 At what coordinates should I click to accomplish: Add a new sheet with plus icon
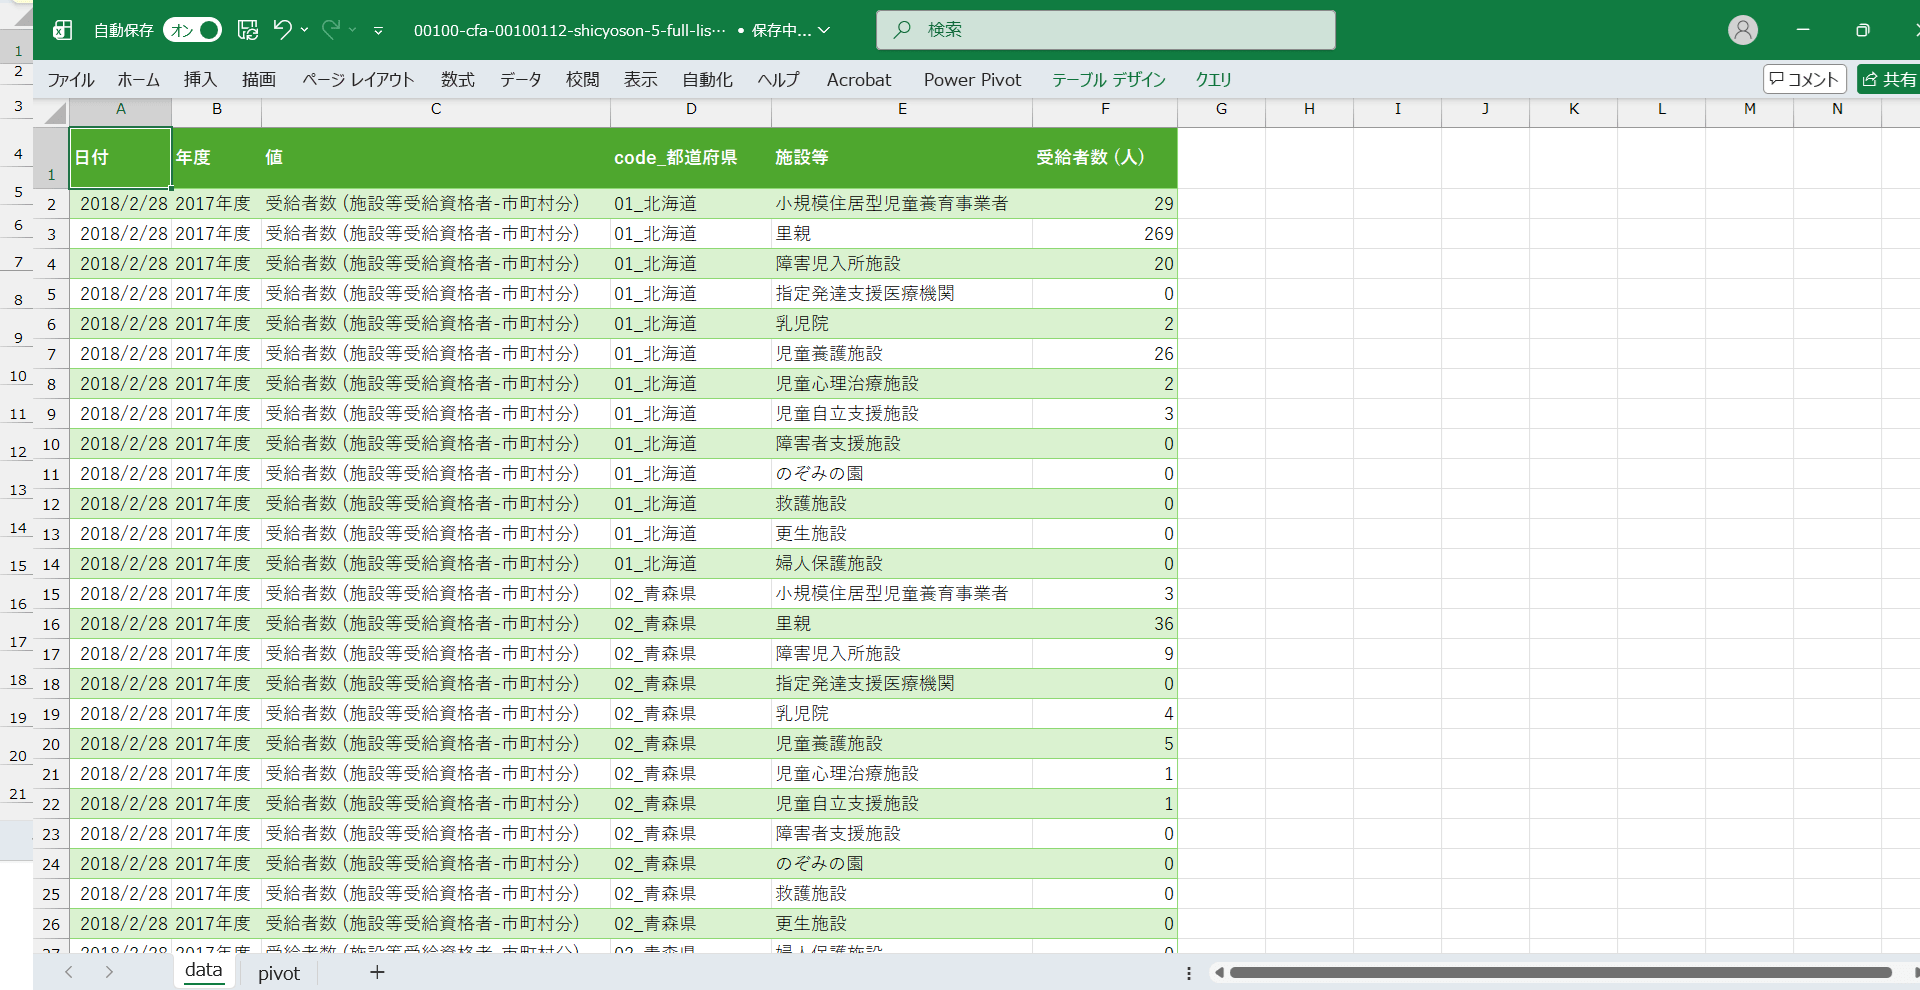tap(377, 972)
